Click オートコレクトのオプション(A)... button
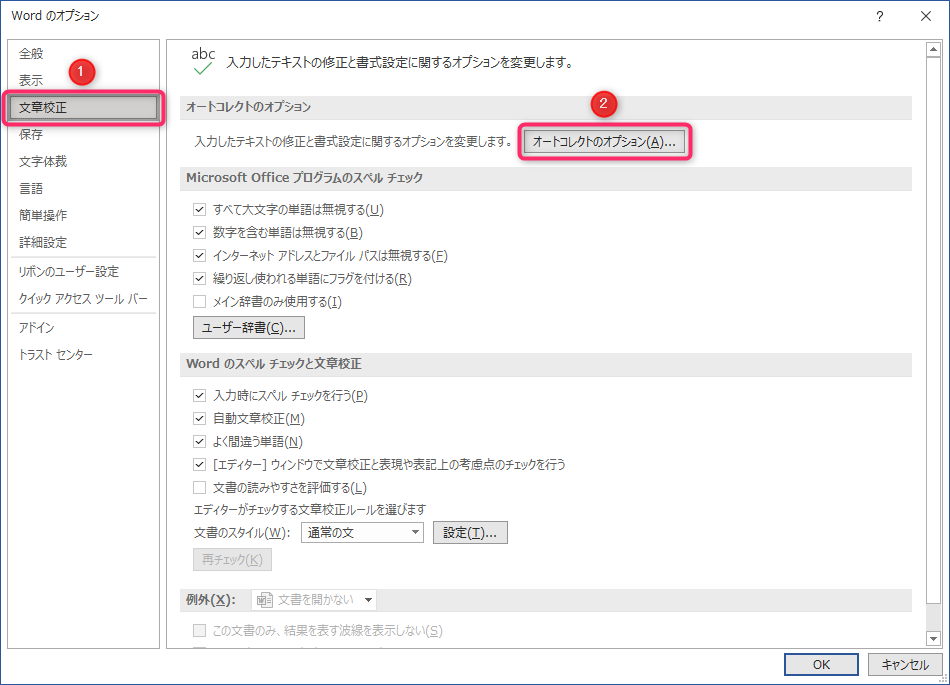The width and height of the screenshot is (950, 685). tap(604, 142)
